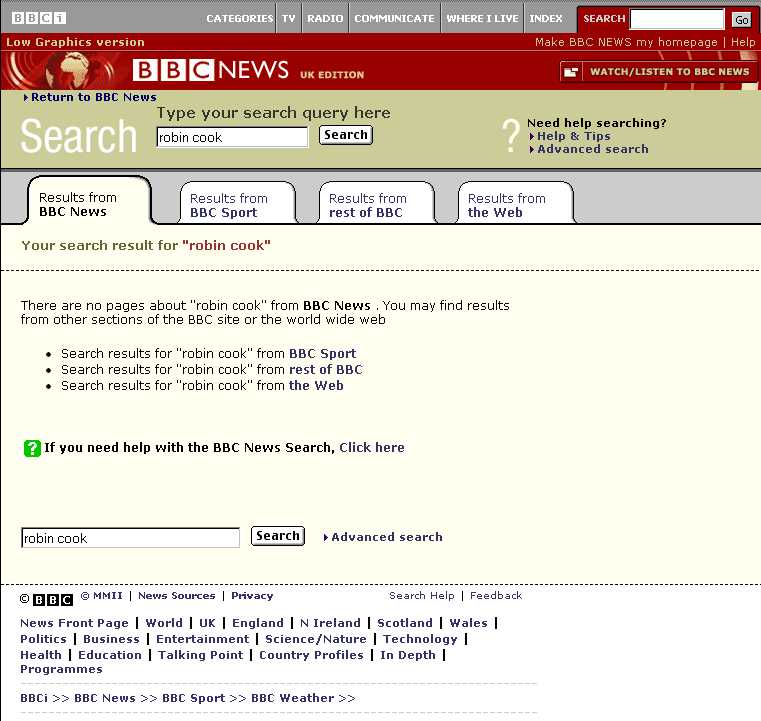Open News Sources footer link
This screenshot has height=721, width=761.
pos(177,596)
